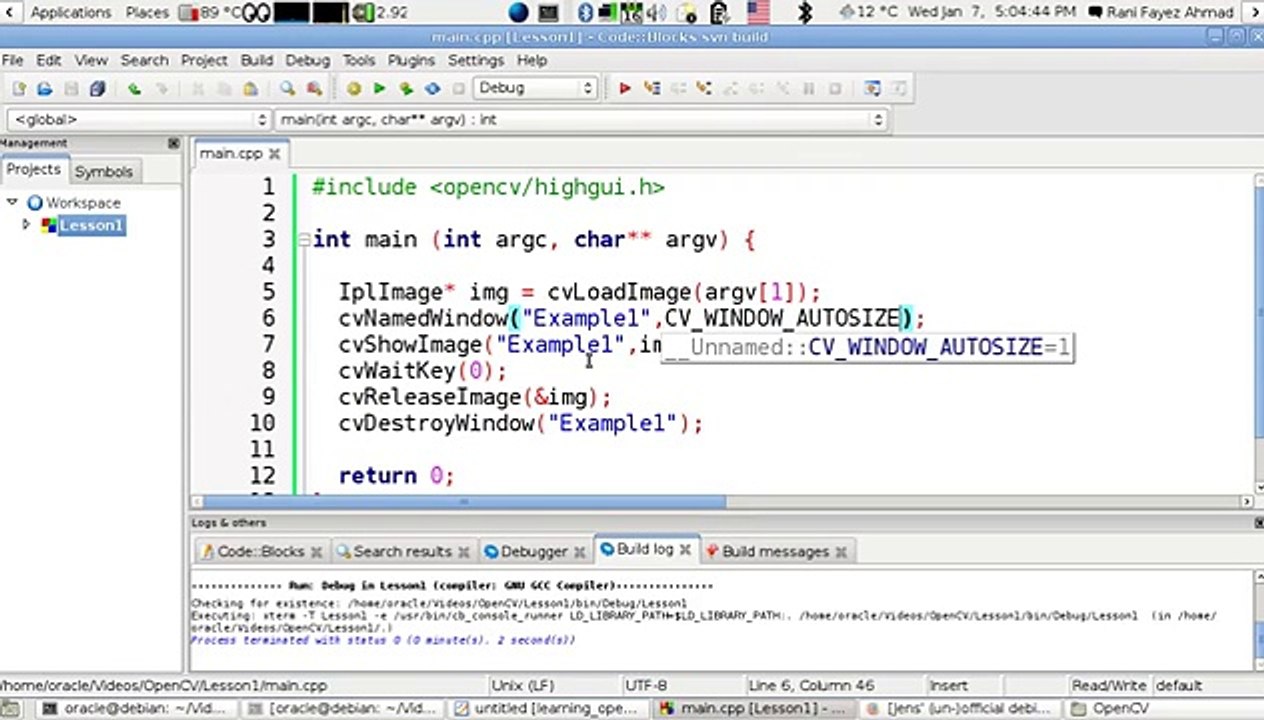Click the Replace toolbar icon
Viewport: 1264px width, 720px height.
314,89
